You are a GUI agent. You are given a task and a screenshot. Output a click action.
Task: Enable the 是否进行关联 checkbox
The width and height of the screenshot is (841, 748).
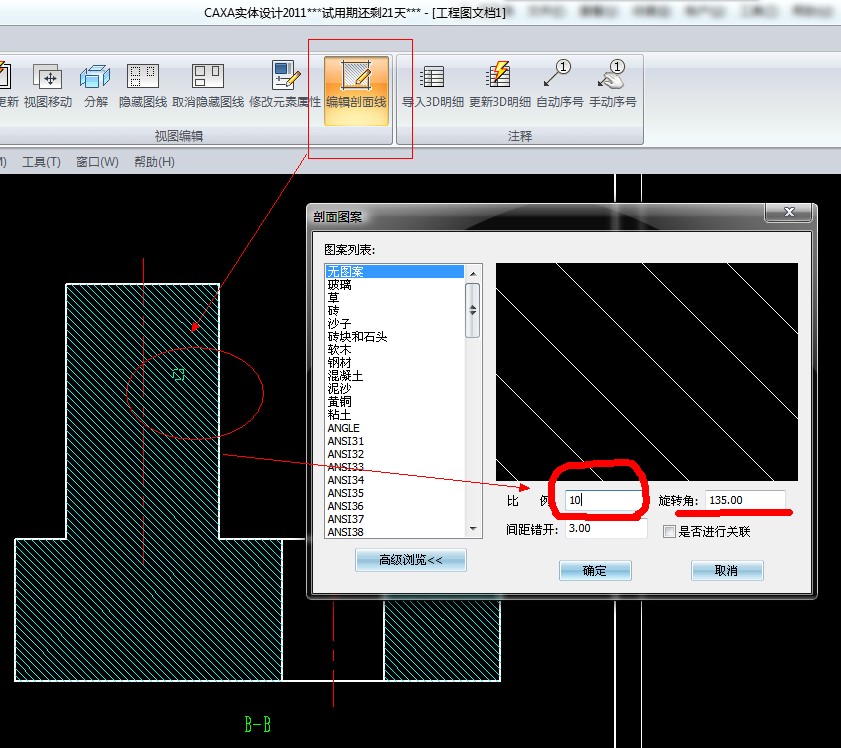670,532
